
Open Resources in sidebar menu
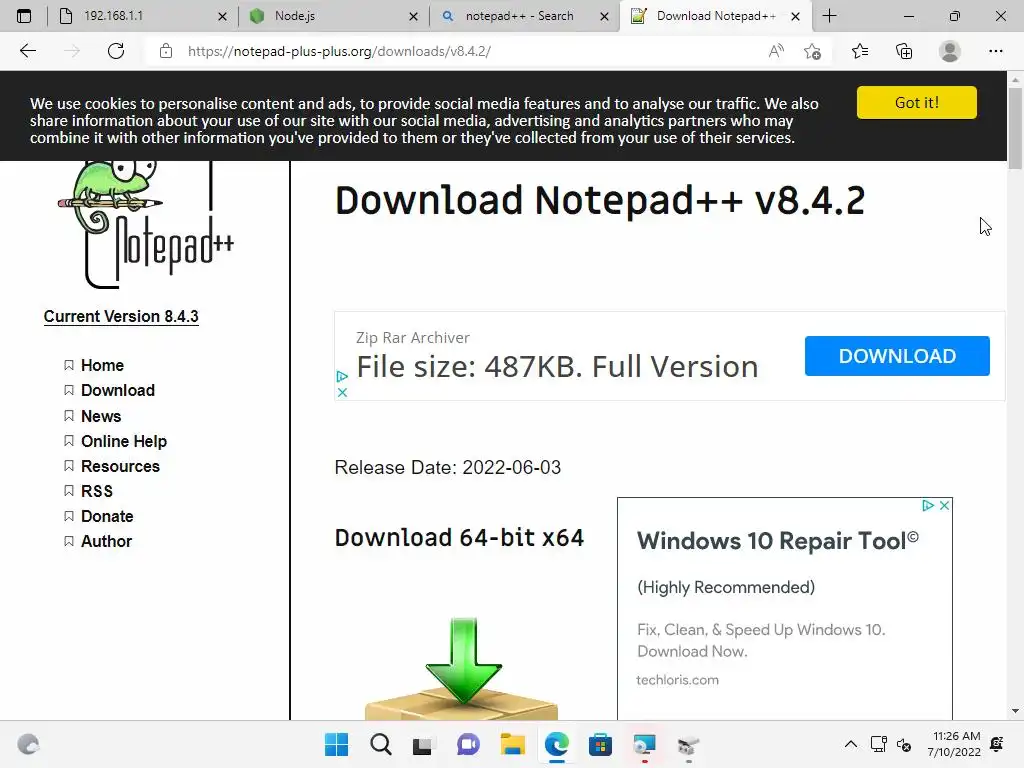tap(120, 466)
